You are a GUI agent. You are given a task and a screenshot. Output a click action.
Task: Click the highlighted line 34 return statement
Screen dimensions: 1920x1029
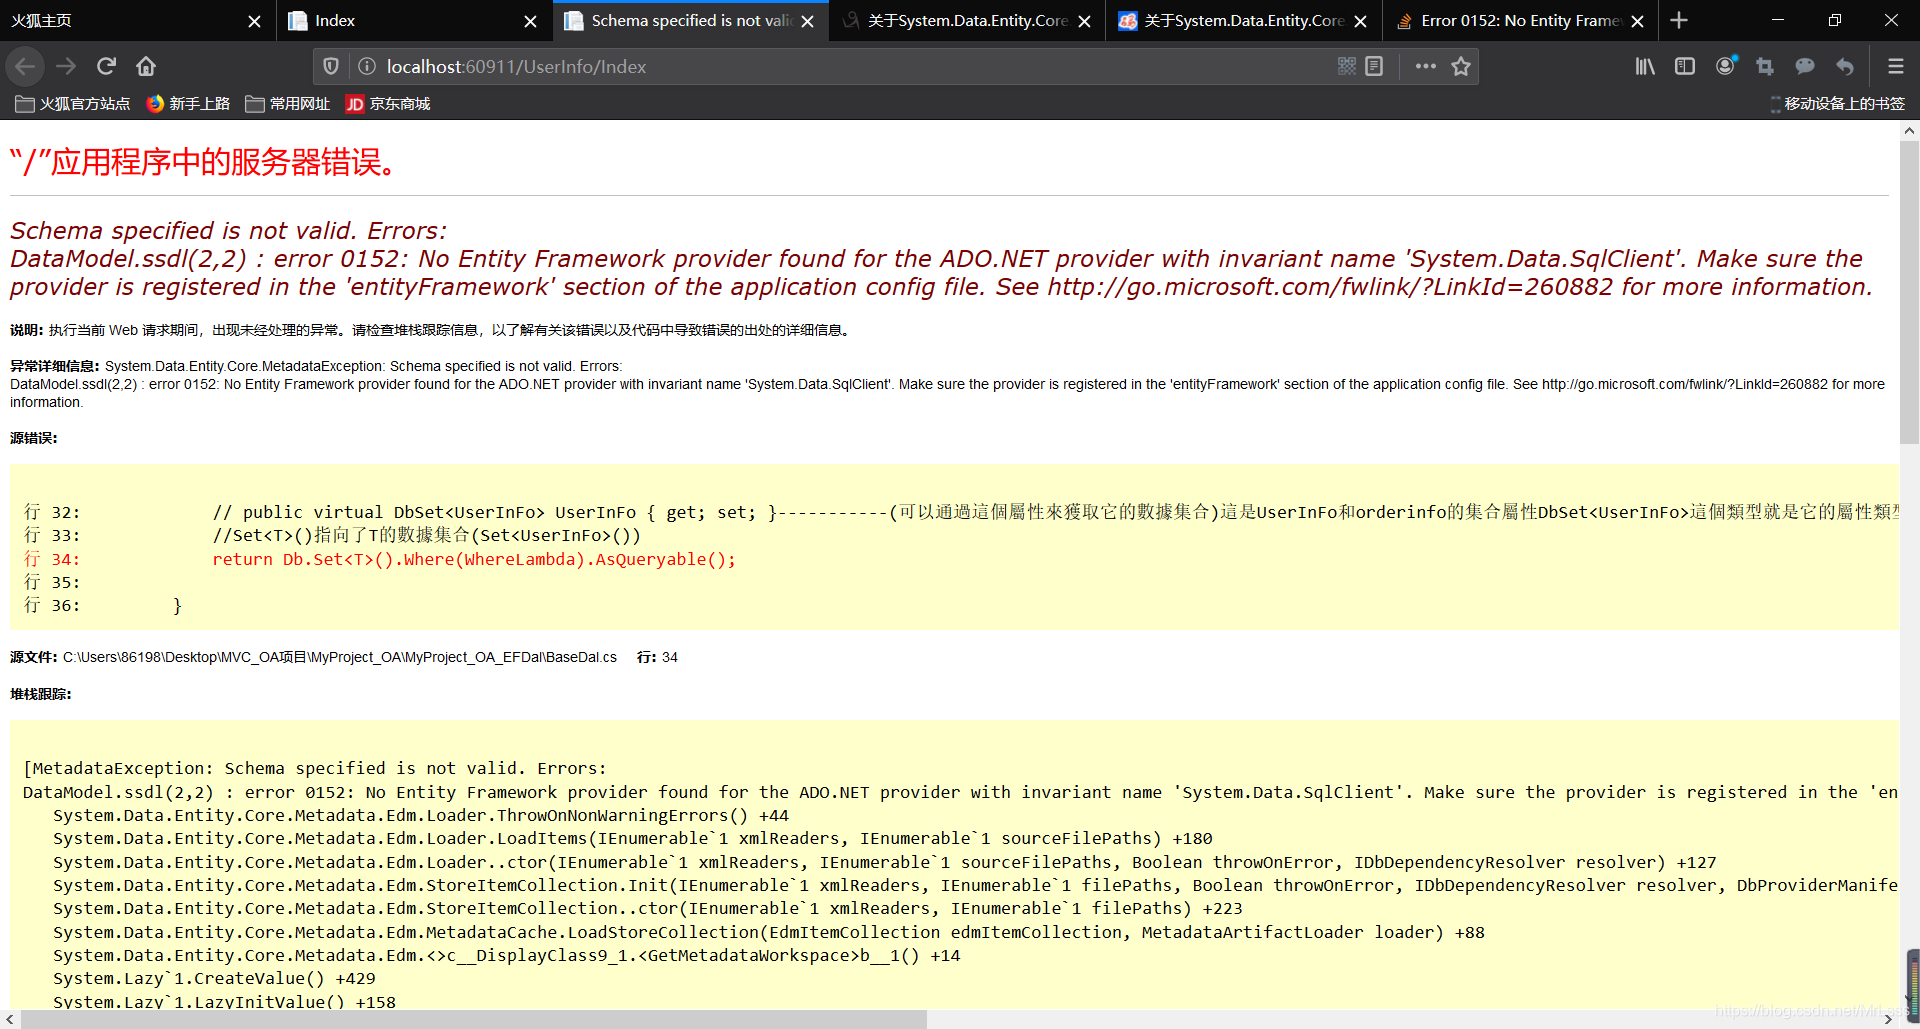tap(474, 560)
